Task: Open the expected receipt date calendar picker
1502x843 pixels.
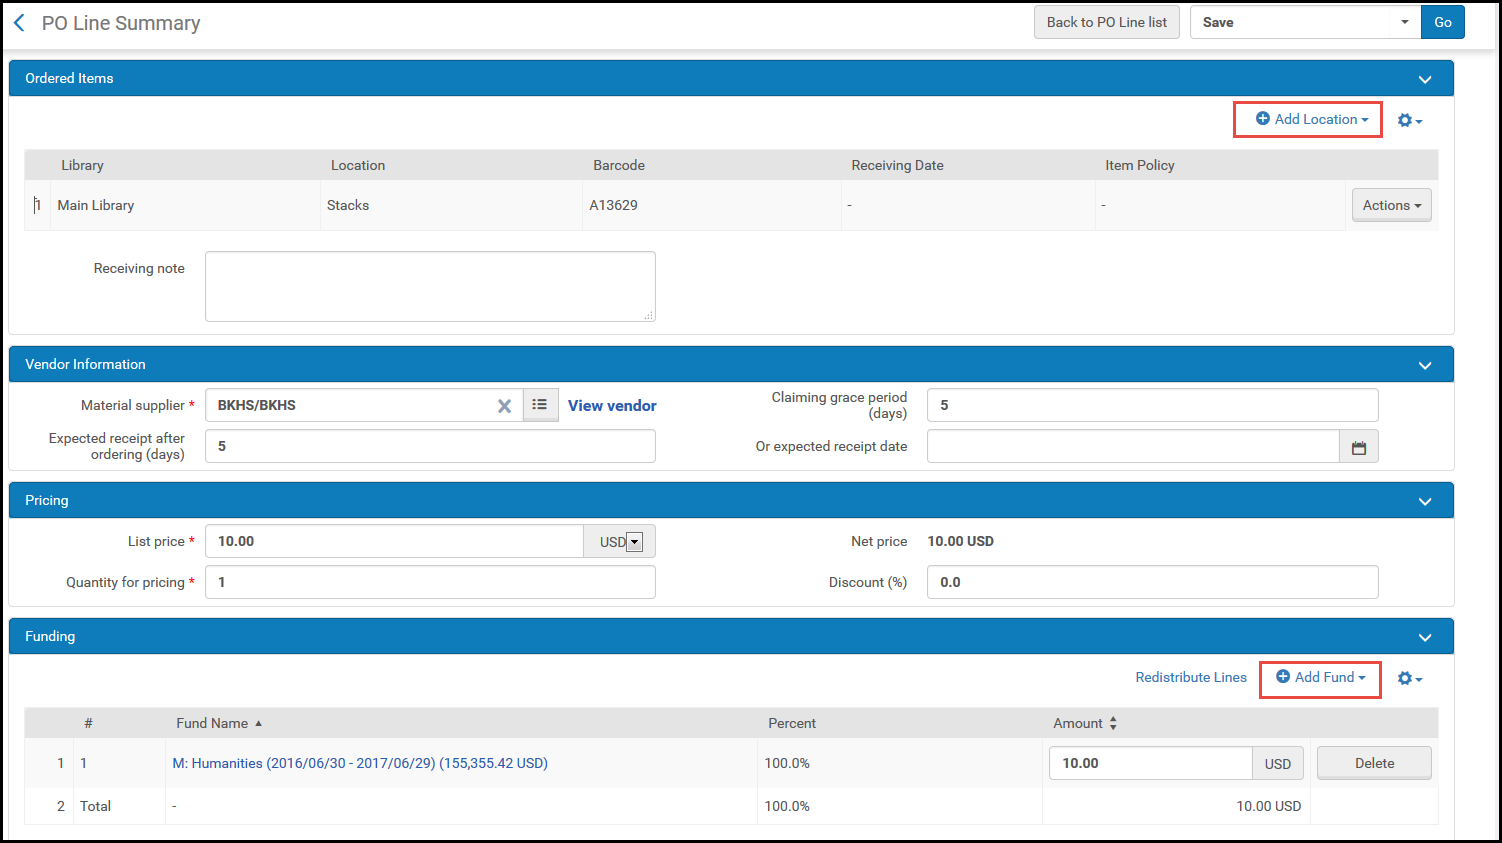Action: pos(1359,447)
